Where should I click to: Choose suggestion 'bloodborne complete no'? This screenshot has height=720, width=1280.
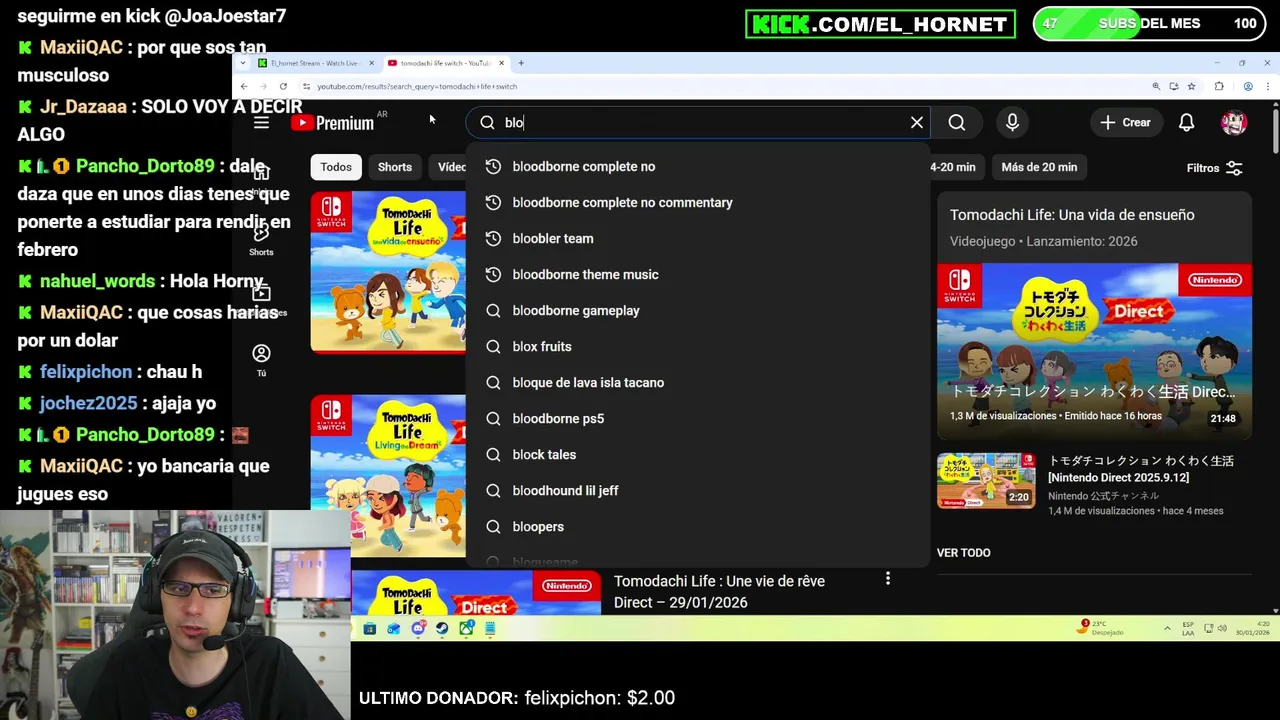click(x=698, y=166)
